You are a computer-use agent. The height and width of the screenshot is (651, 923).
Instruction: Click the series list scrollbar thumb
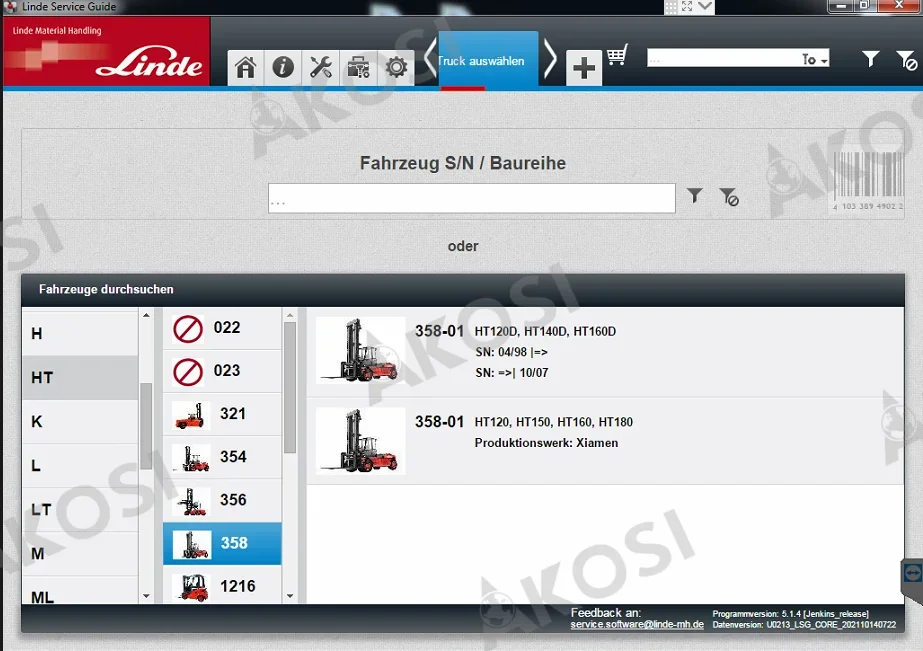click(290, 387)
